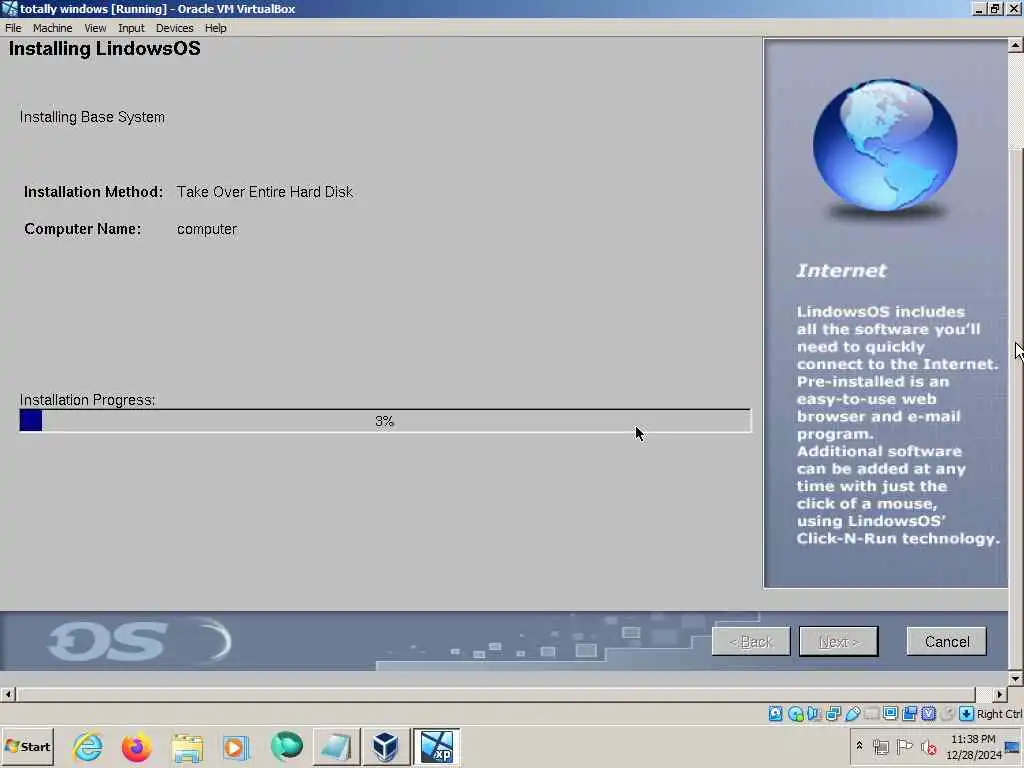Image resolution: width=1024 pixels, height=768 pixels.
Task: Click the computer name value 'computer'
Action: (x=206, y=229)
